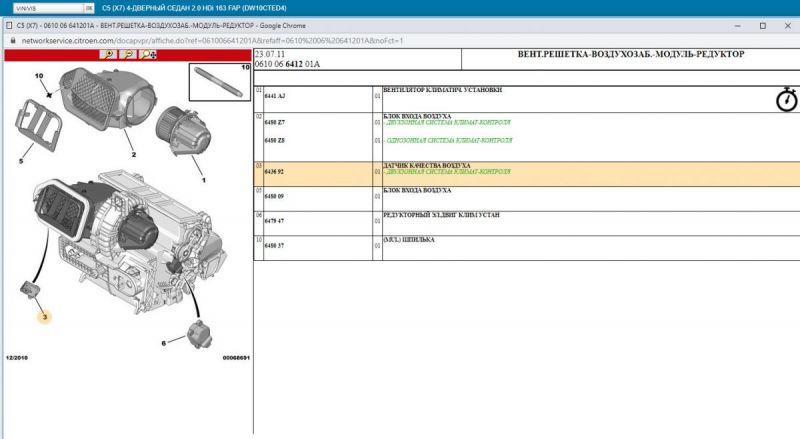The image size is (800, 439).
Task: Choose part number 6450 09
Action: [276, 196]
